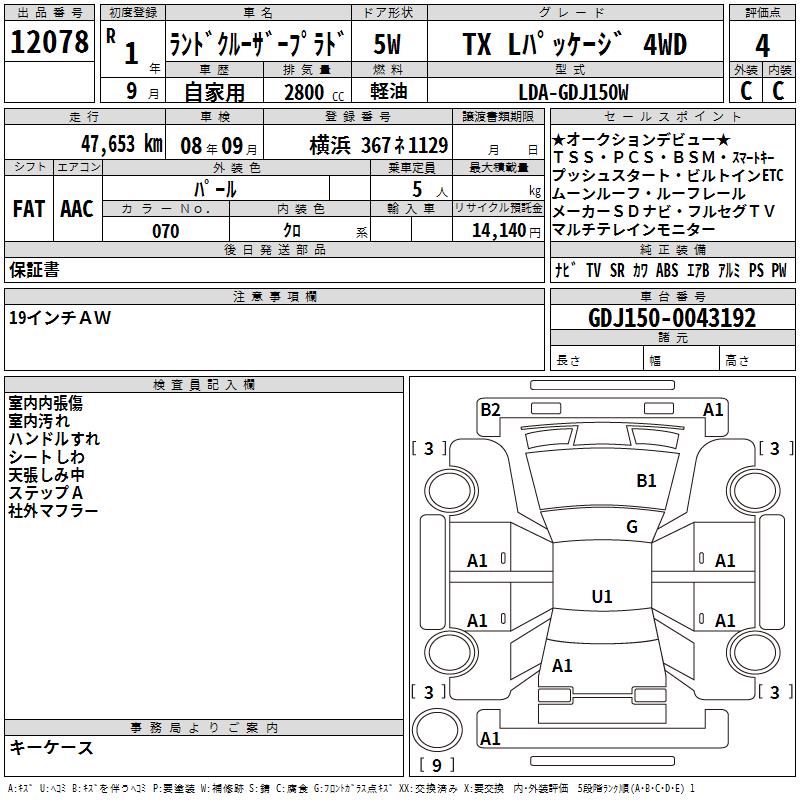Screen dimensions: 800x800
Task: Select マルチテレインモニター line
Action: click(x=634, y=230)
